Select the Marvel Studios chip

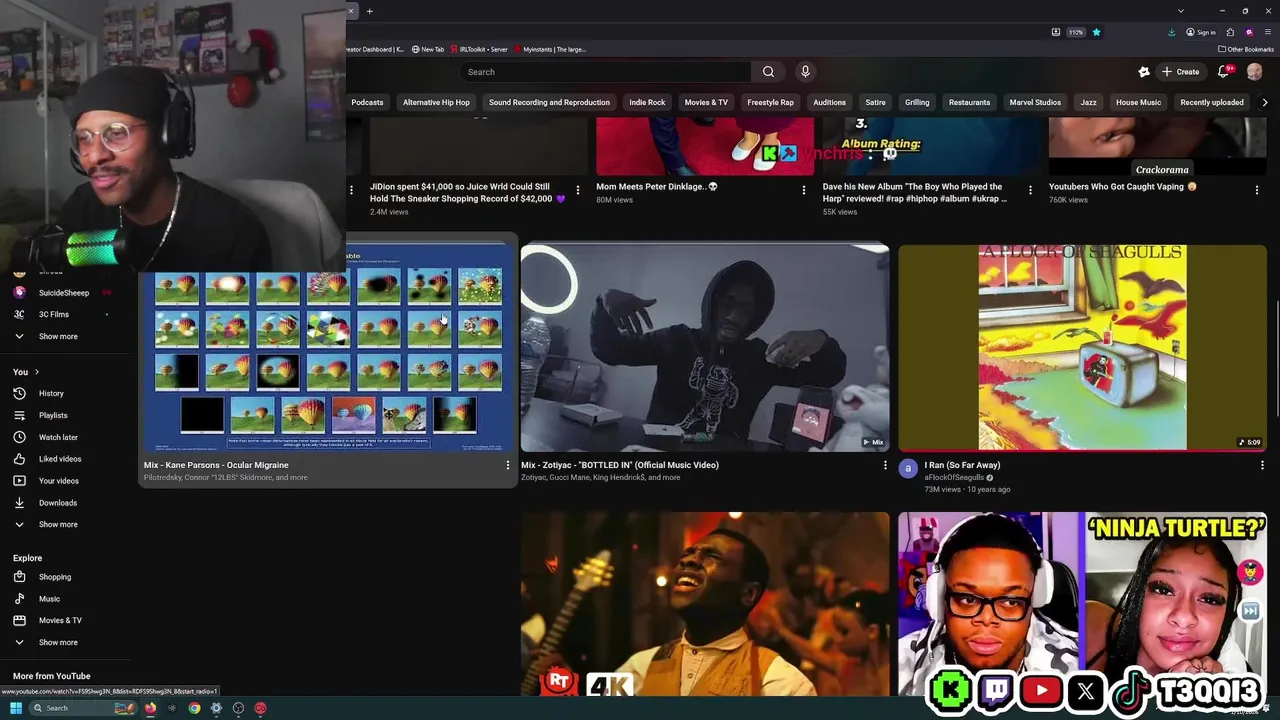point(1035,102)
